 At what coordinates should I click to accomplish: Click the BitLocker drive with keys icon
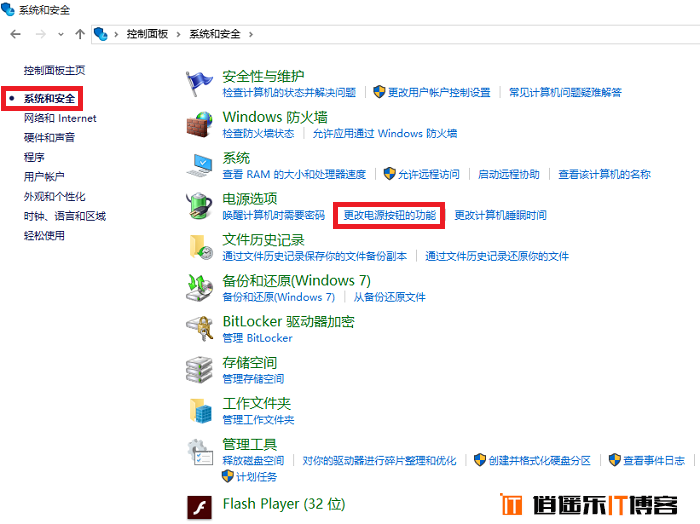pyautogui.click(x=199, y=329)
